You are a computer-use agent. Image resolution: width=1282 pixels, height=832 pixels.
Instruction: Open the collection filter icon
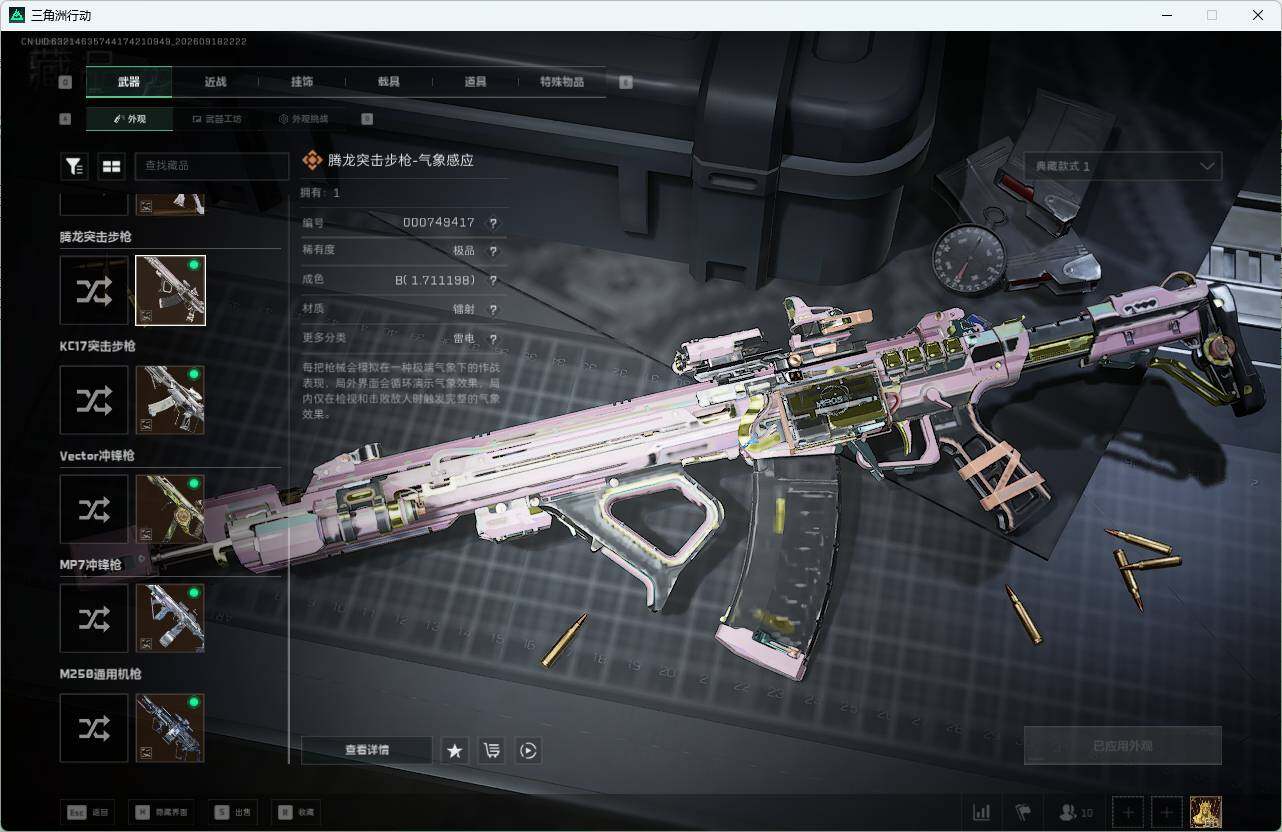point(74,167)
